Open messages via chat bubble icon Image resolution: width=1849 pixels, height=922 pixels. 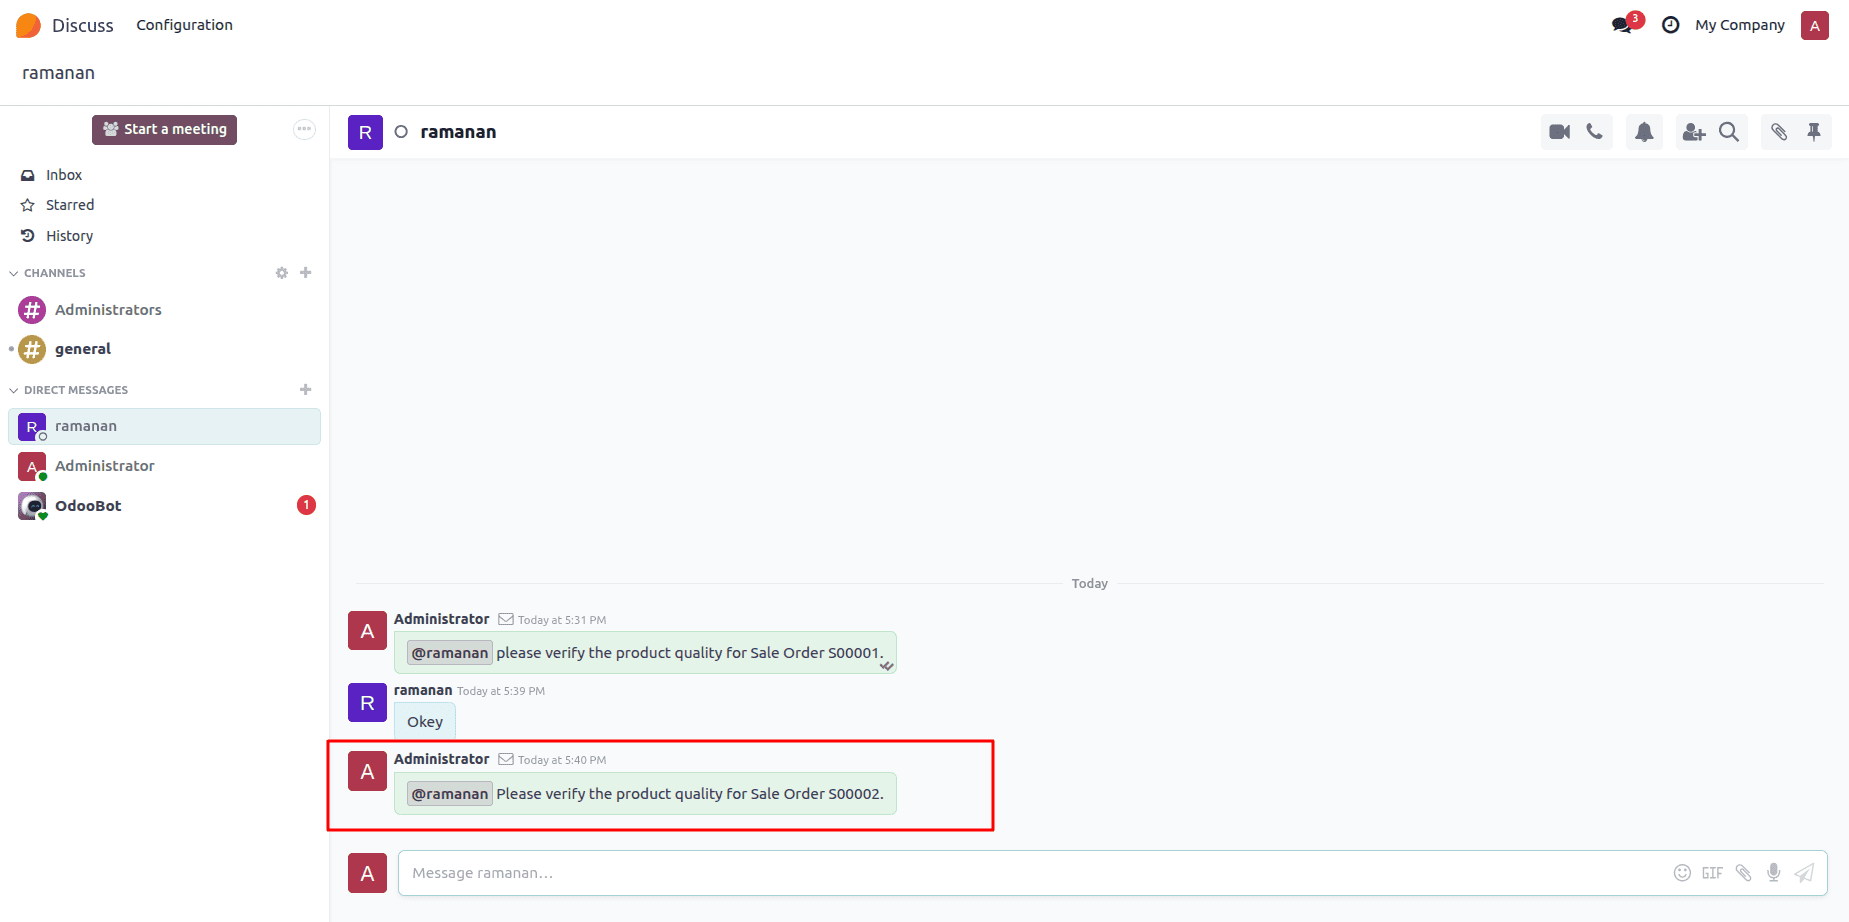(1621, 24)
